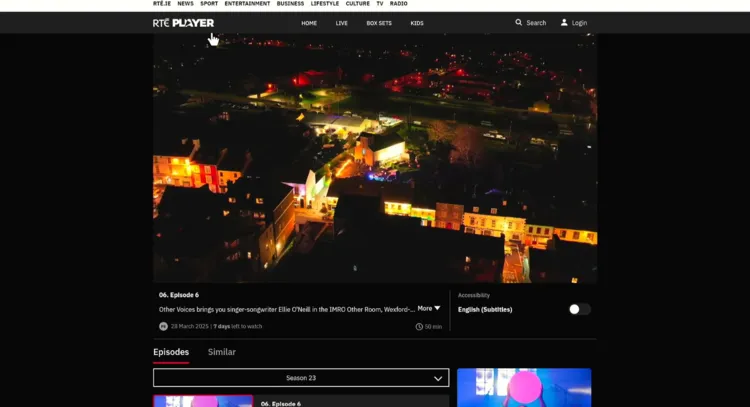The image size is (750, 407).
Task: Click the Accessibility heading text
Action: (474, 295)
